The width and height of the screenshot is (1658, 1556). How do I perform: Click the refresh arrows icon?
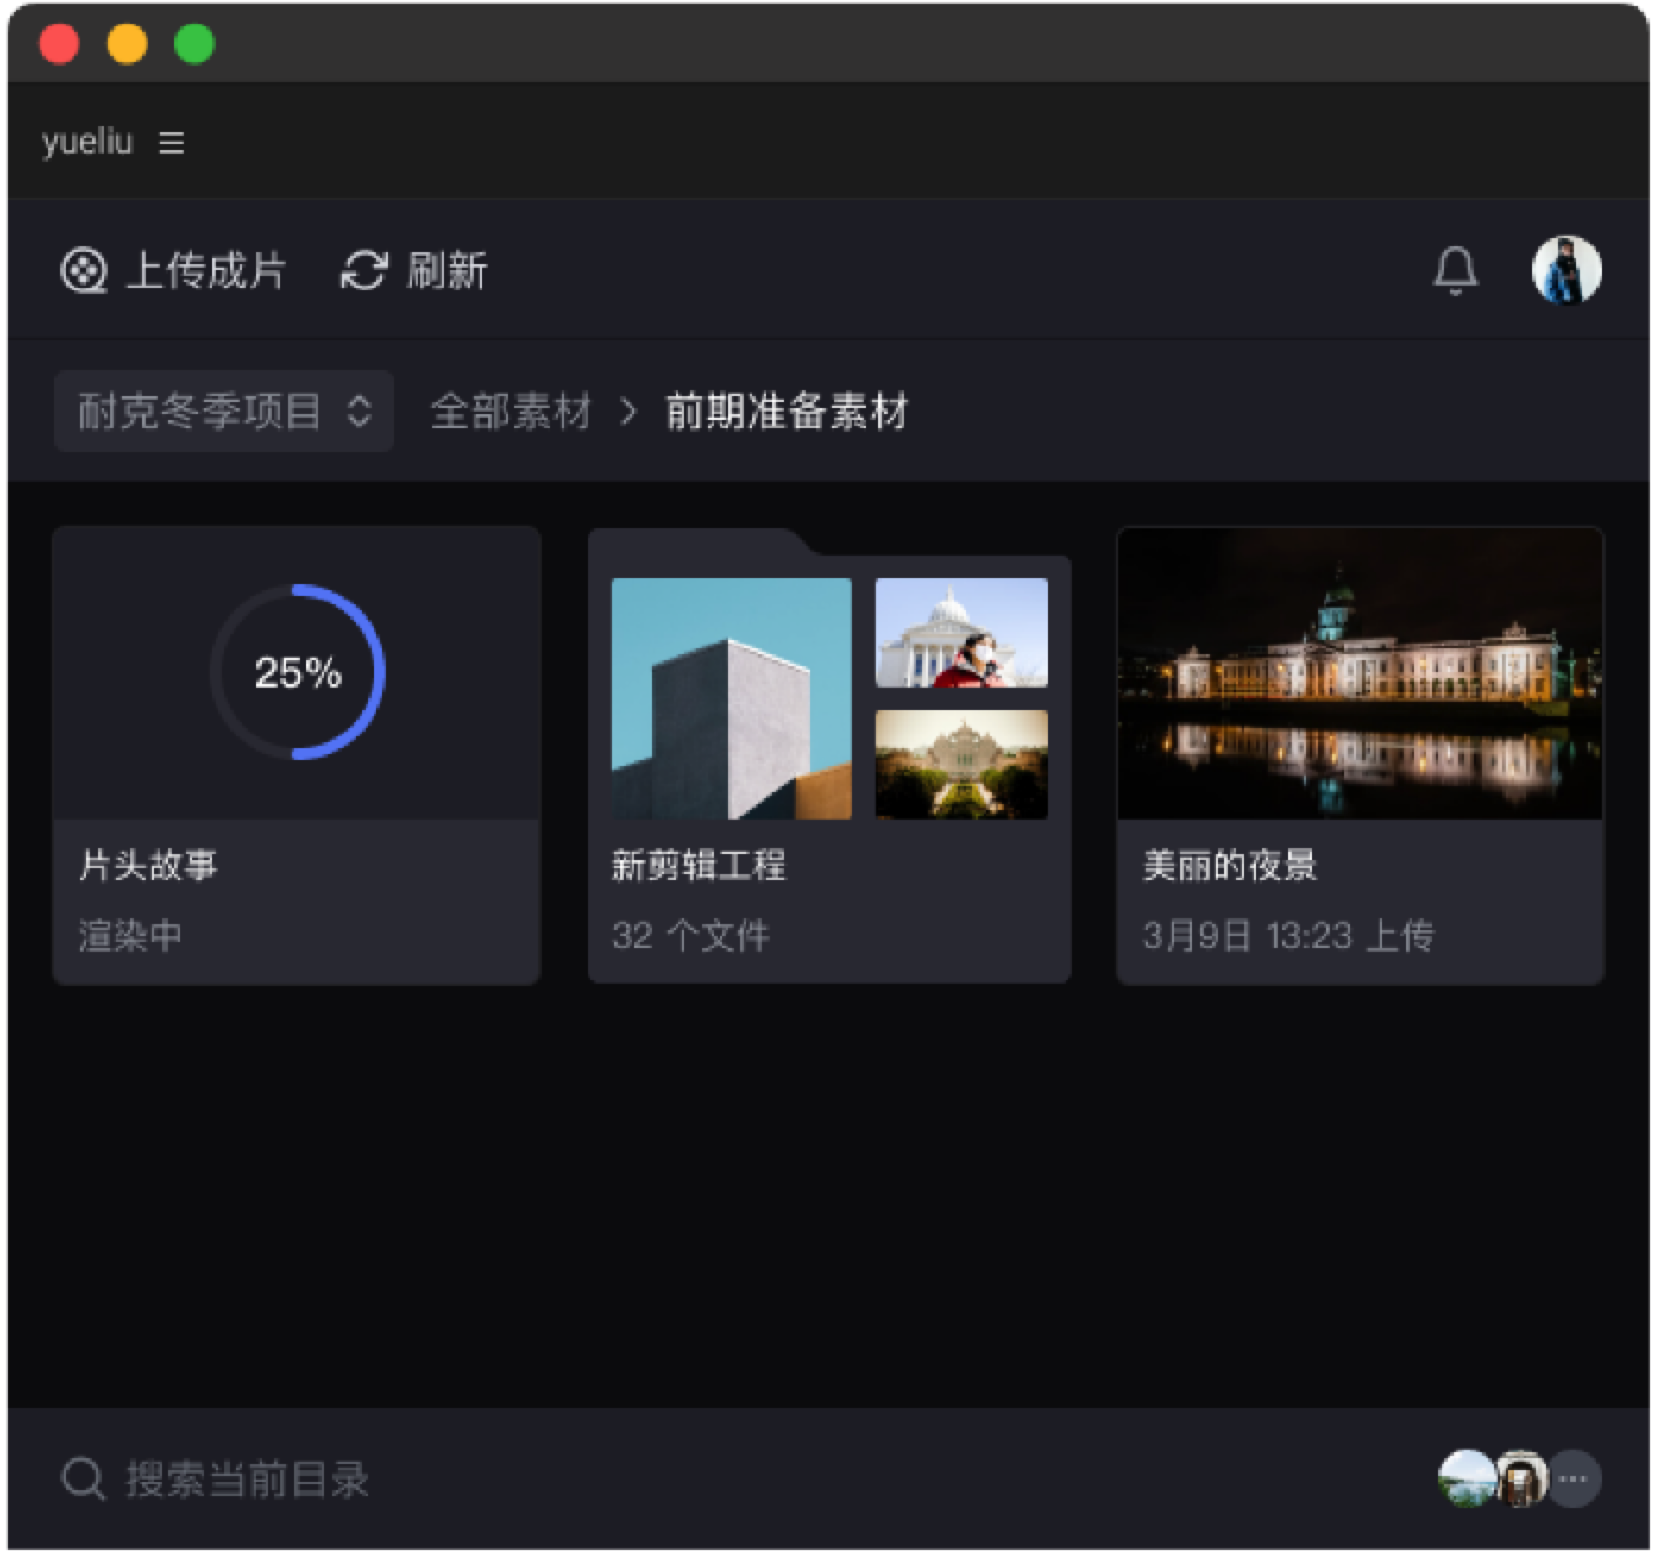point(364,271)
